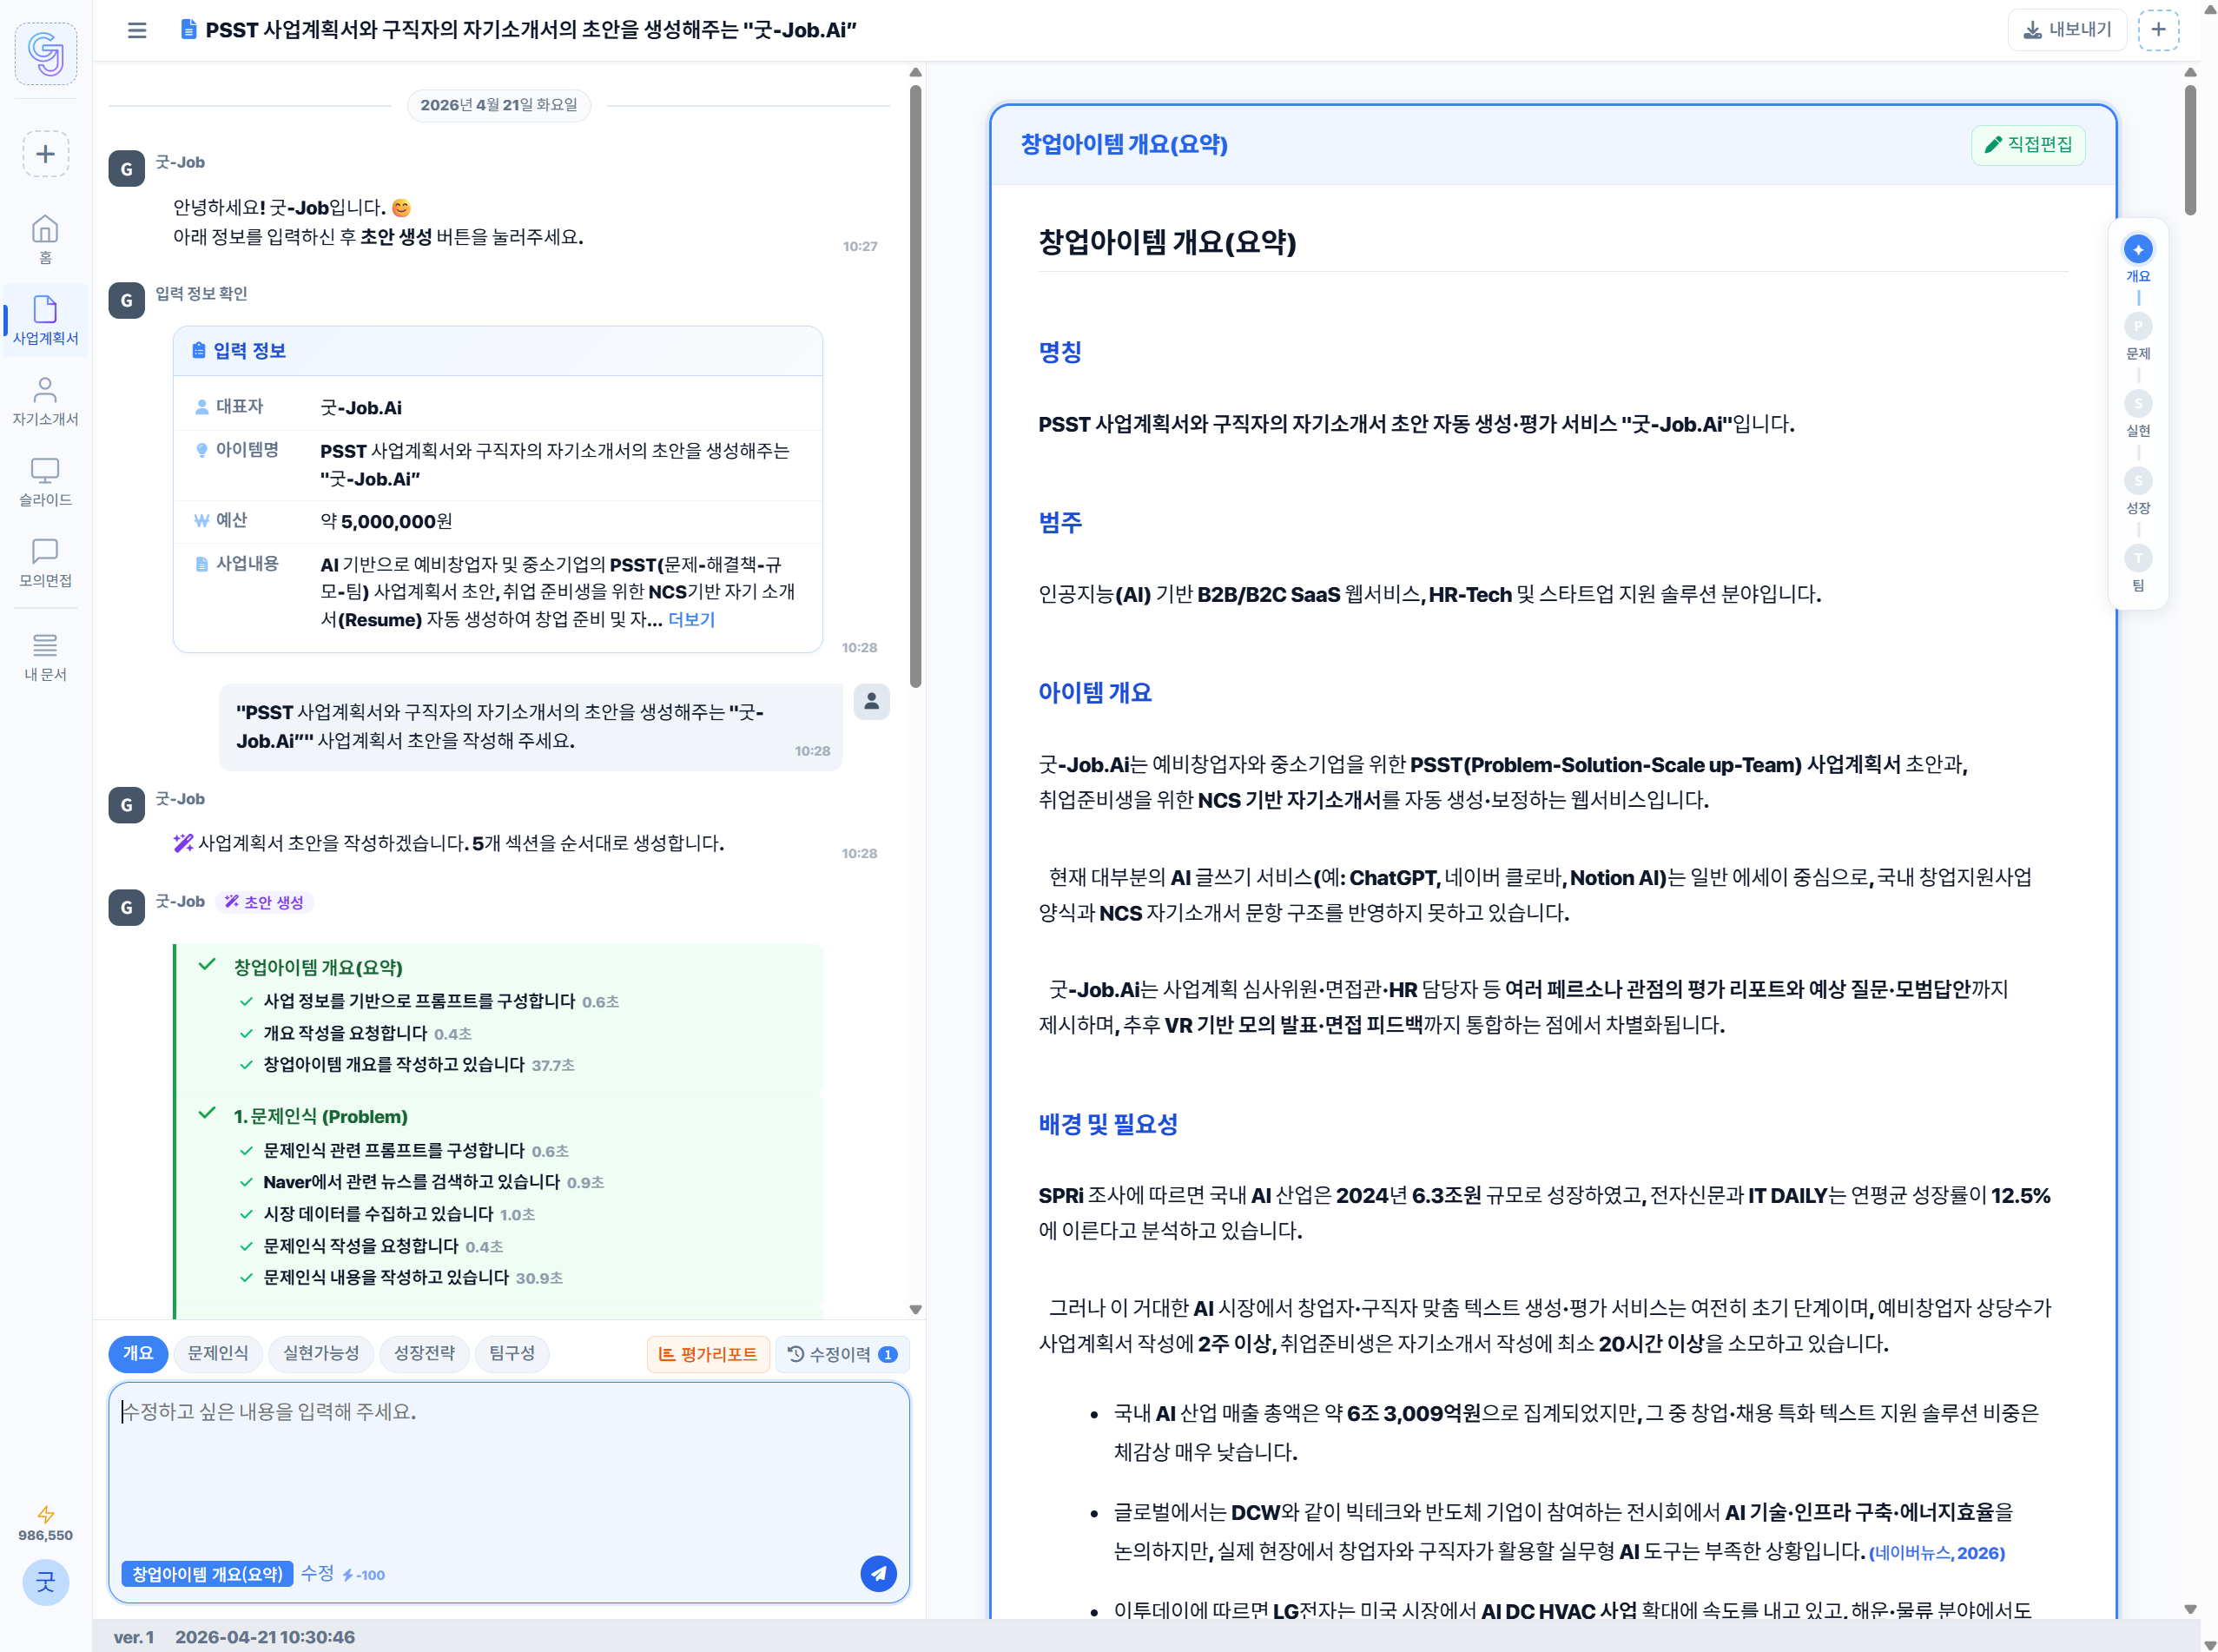The width and height of the screenshot is (2218, 1652).
Task: Select the 문제인식 tab
Action: [218, 1353]
